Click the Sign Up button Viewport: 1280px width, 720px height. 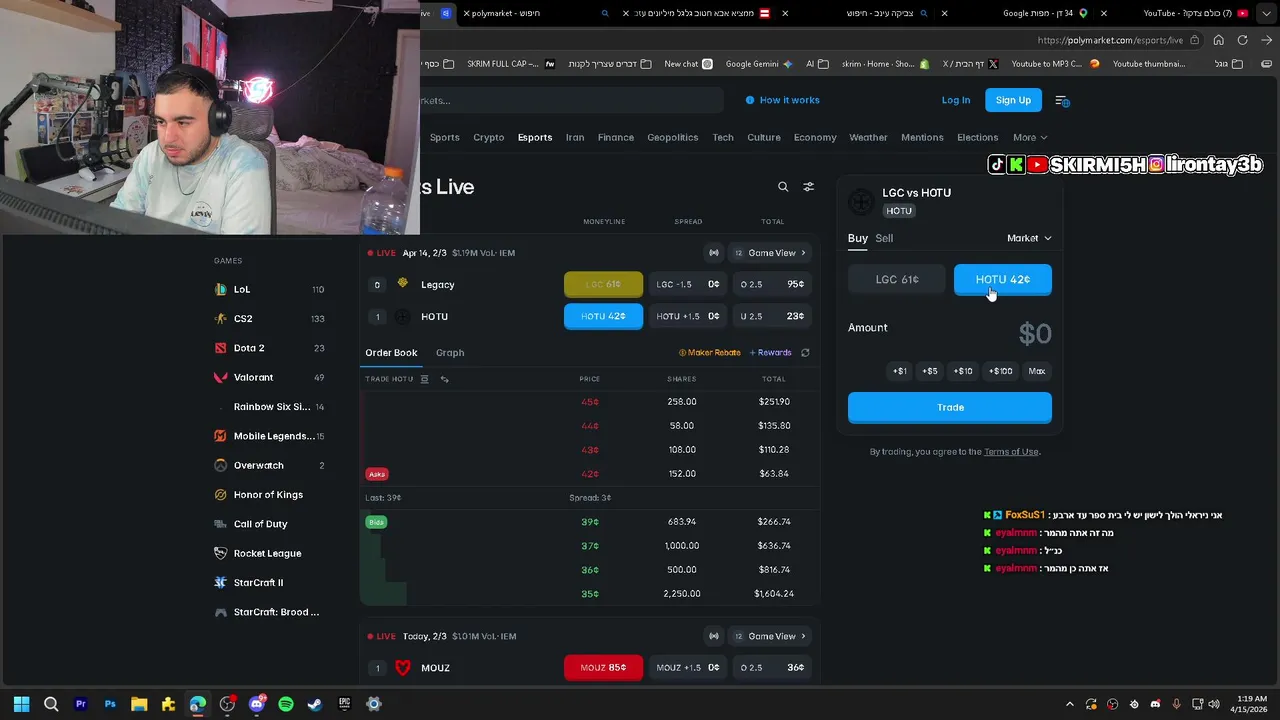click(1013, 100)
